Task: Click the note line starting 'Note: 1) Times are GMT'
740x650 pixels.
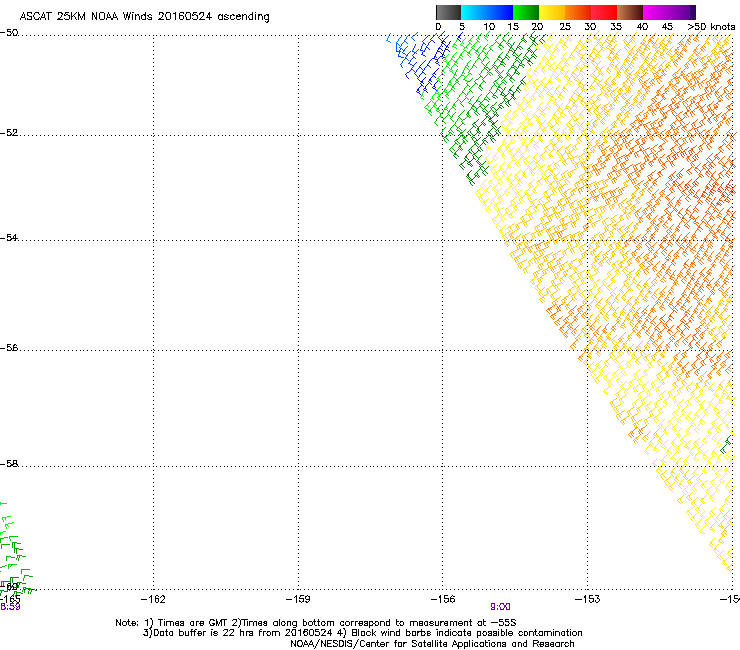Action: 315,623
